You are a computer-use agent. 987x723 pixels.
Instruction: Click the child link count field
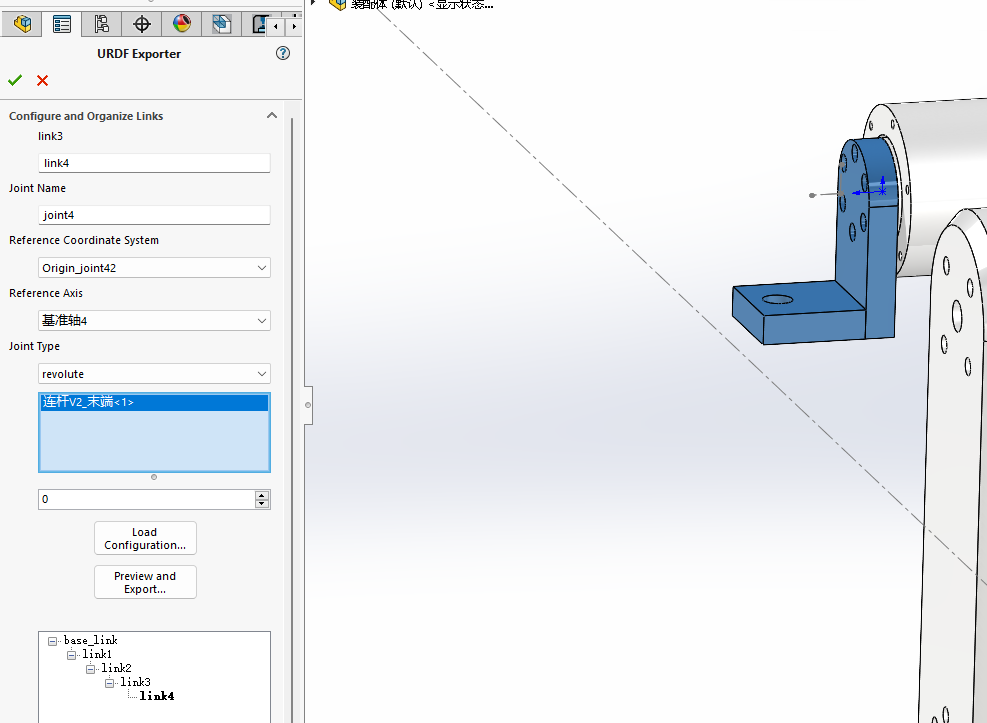(x=147, y=500)
